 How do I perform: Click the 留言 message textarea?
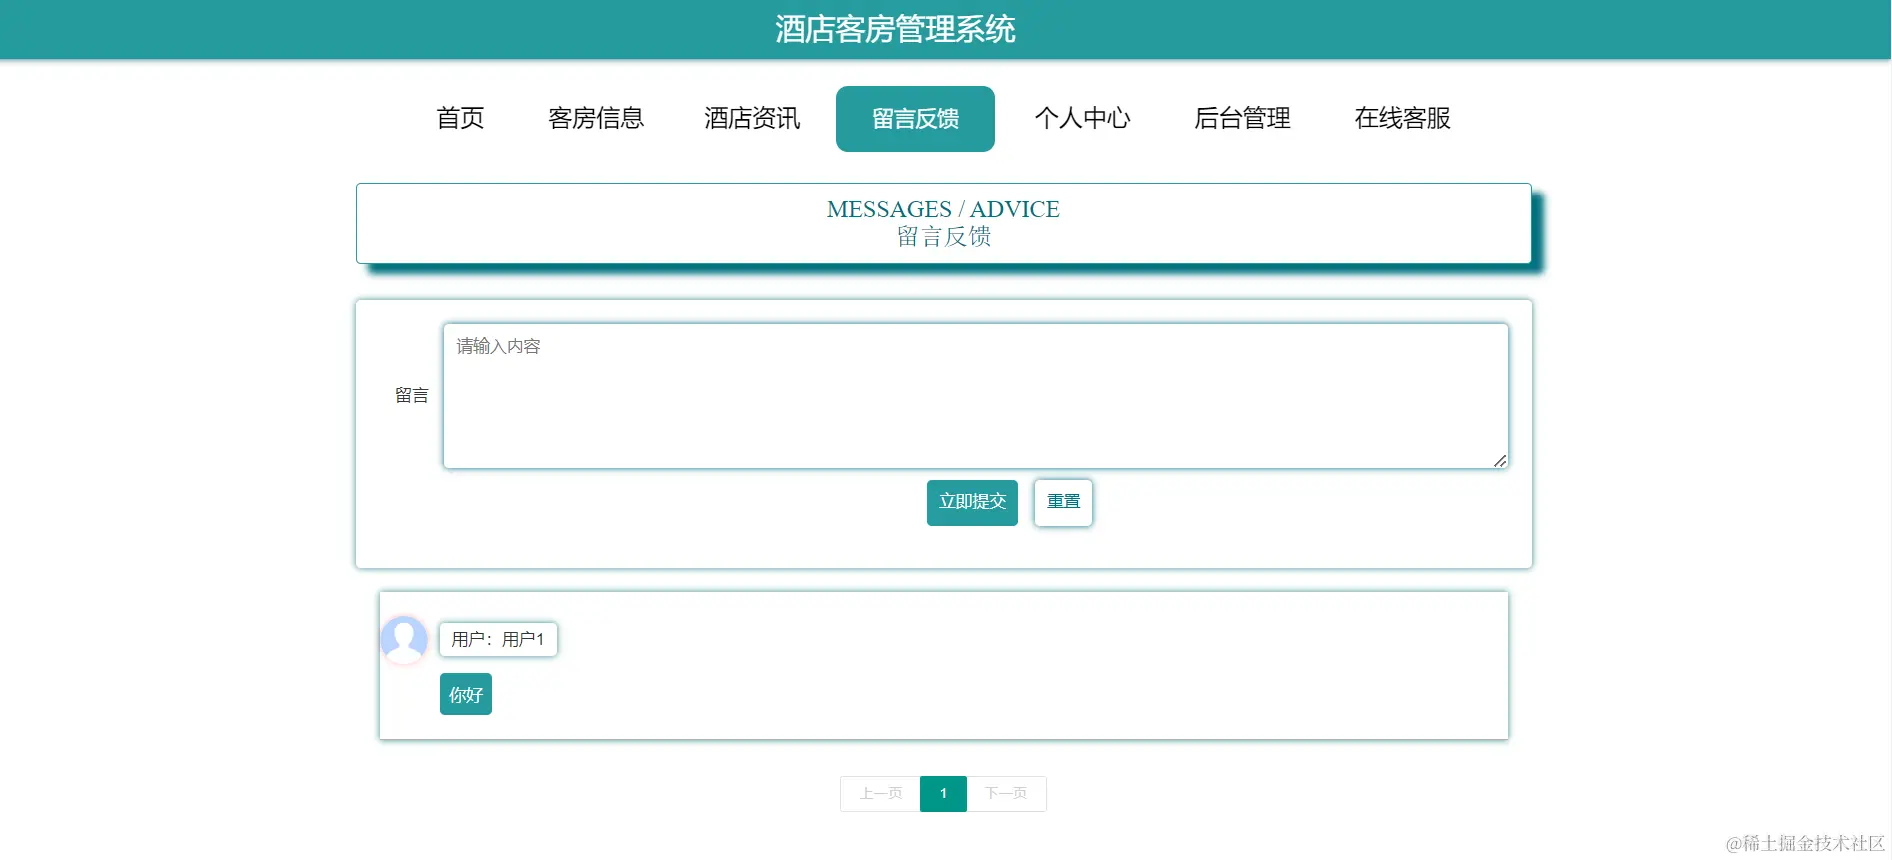tap(975, 396)
